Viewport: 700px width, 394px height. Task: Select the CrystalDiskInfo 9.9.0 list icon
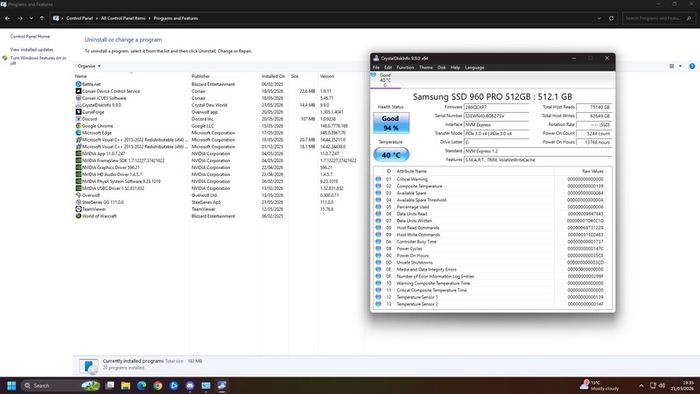coord(78,105)
